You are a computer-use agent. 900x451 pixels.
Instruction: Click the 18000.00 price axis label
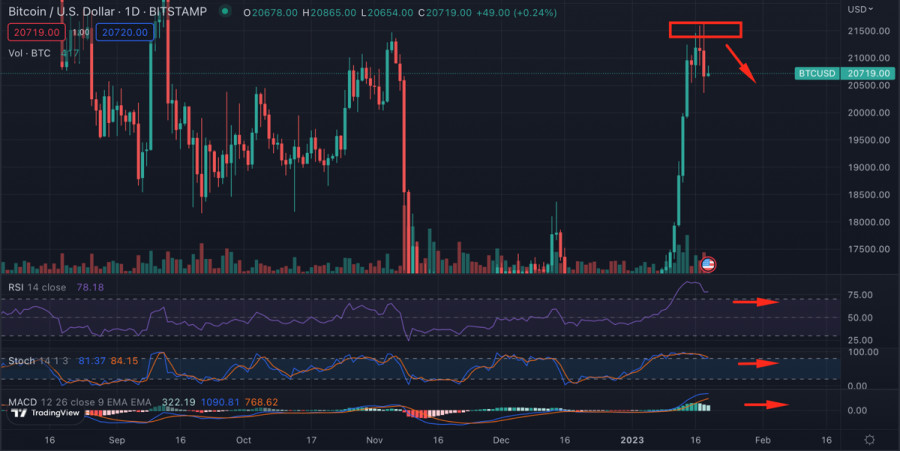pyautogui.click(x=868, y=222)
